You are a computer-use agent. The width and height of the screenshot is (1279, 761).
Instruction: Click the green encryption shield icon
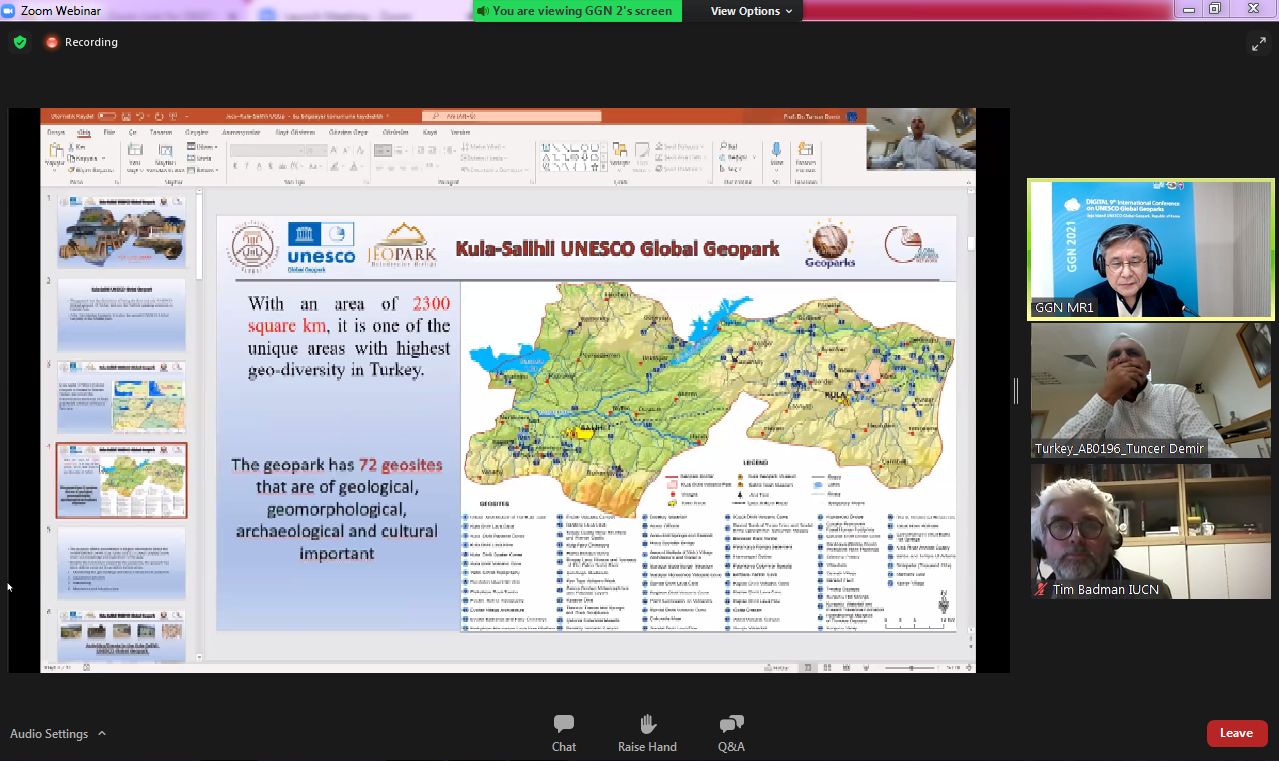pyautogui.click(x=20, y=42)
